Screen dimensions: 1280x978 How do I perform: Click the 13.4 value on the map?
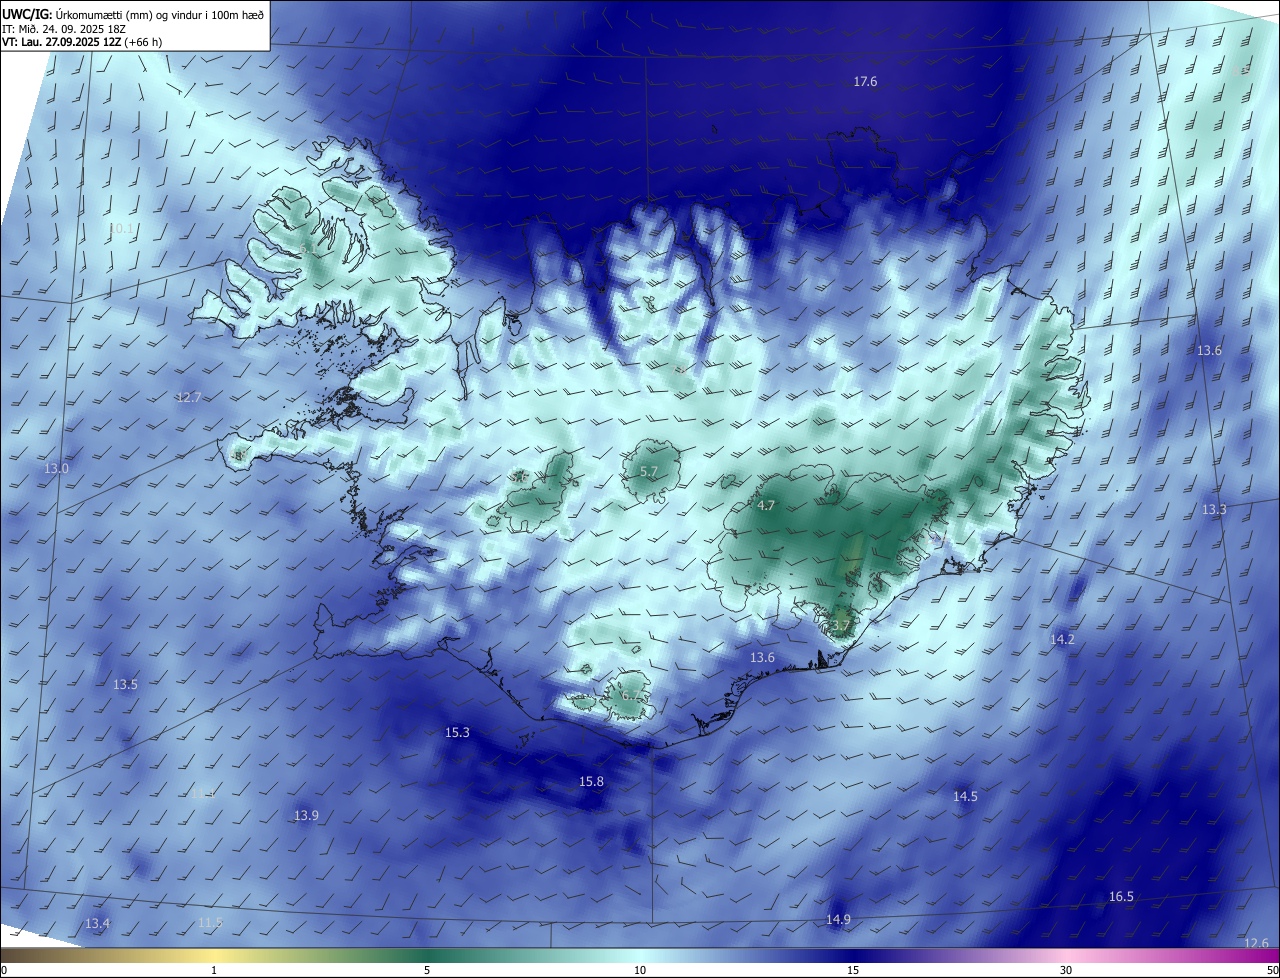[97, 923]
